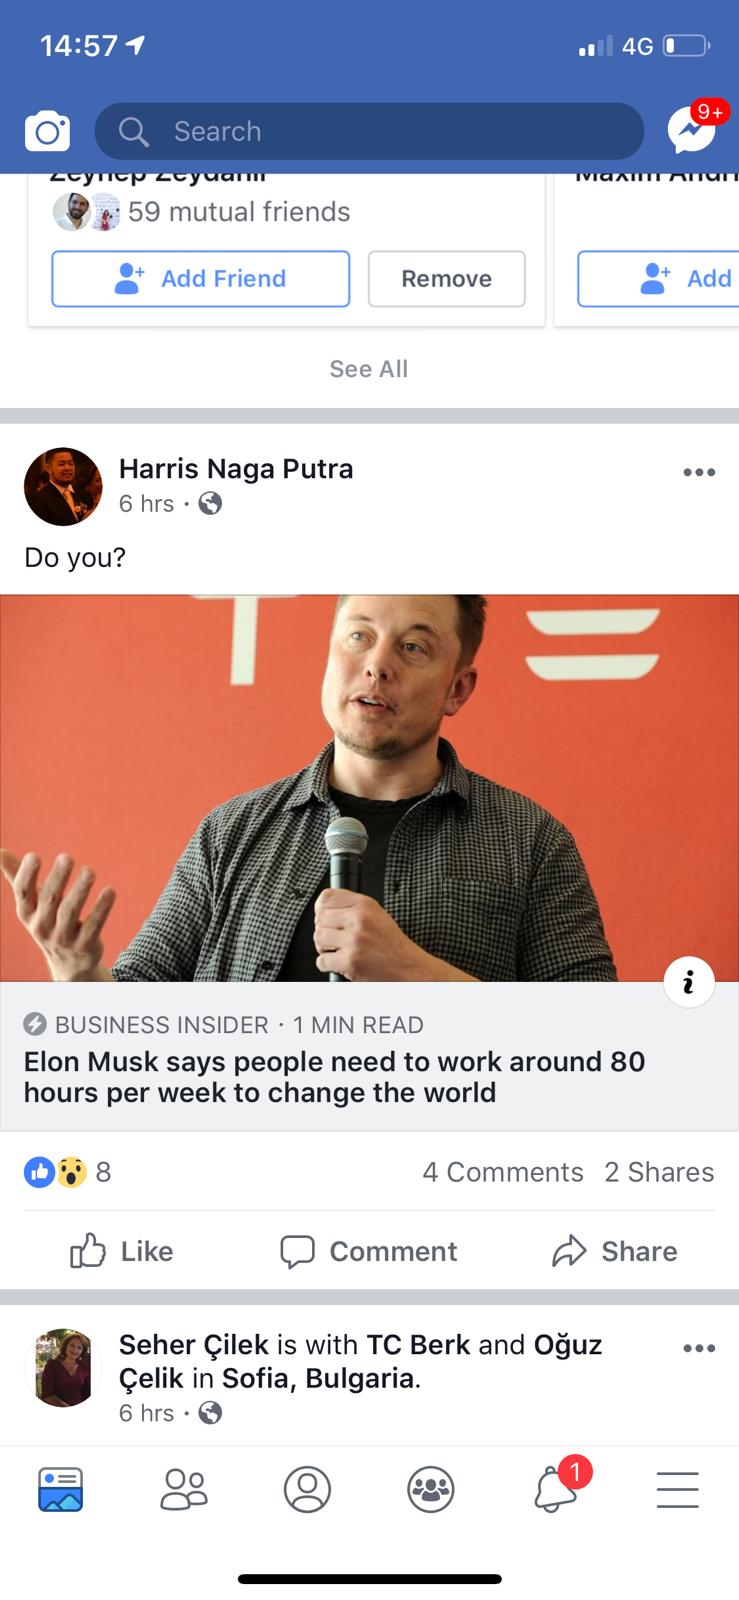Image resolution: width=739 pixels, height=1600 pixels.
Task: Tap the article info icon
Action: [x=689, y=983]
